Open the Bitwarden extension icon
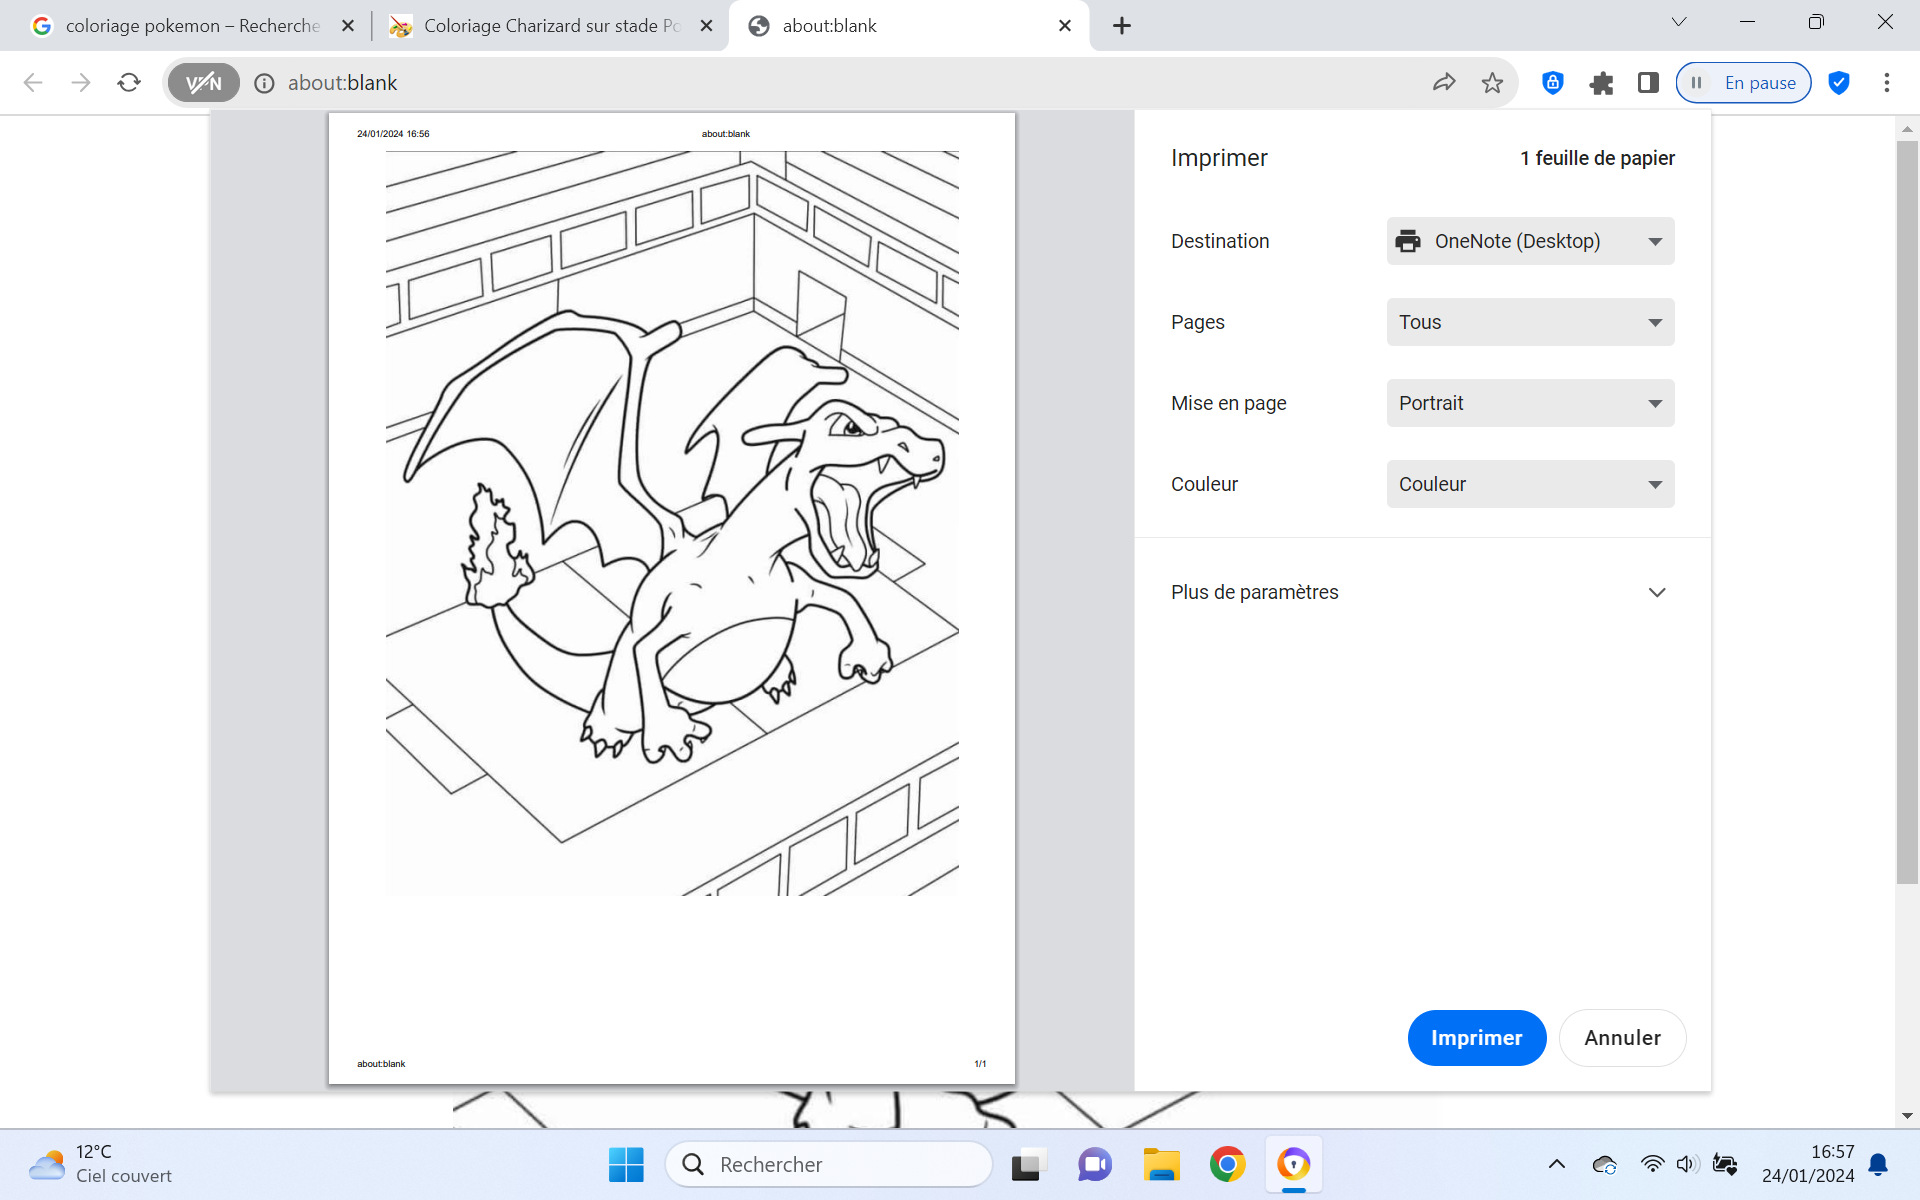This screenshot has width=1920, height=1200. 1552,83
